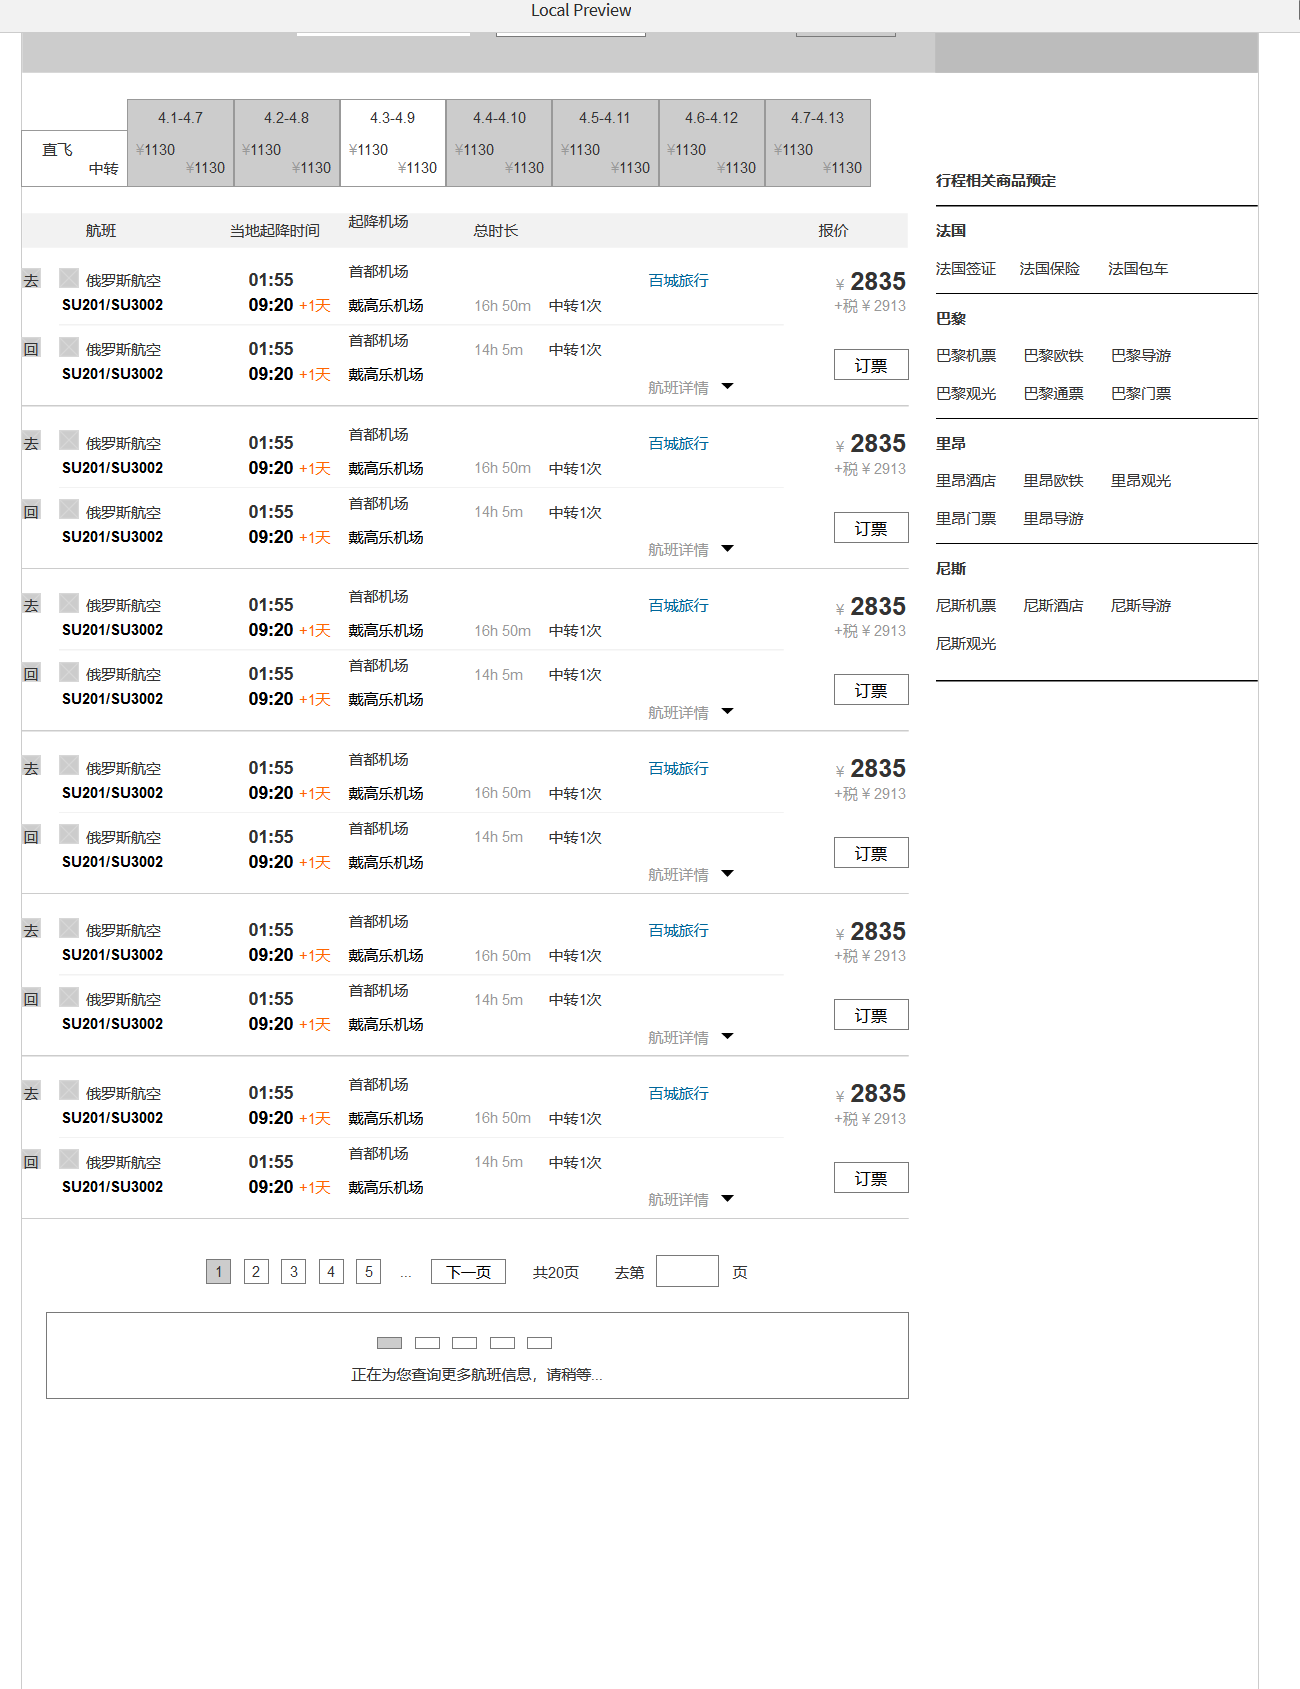Screen dimensions: 1300x1689
Task: Go to page 5 in pagination
Action: tap(368, 1272)
